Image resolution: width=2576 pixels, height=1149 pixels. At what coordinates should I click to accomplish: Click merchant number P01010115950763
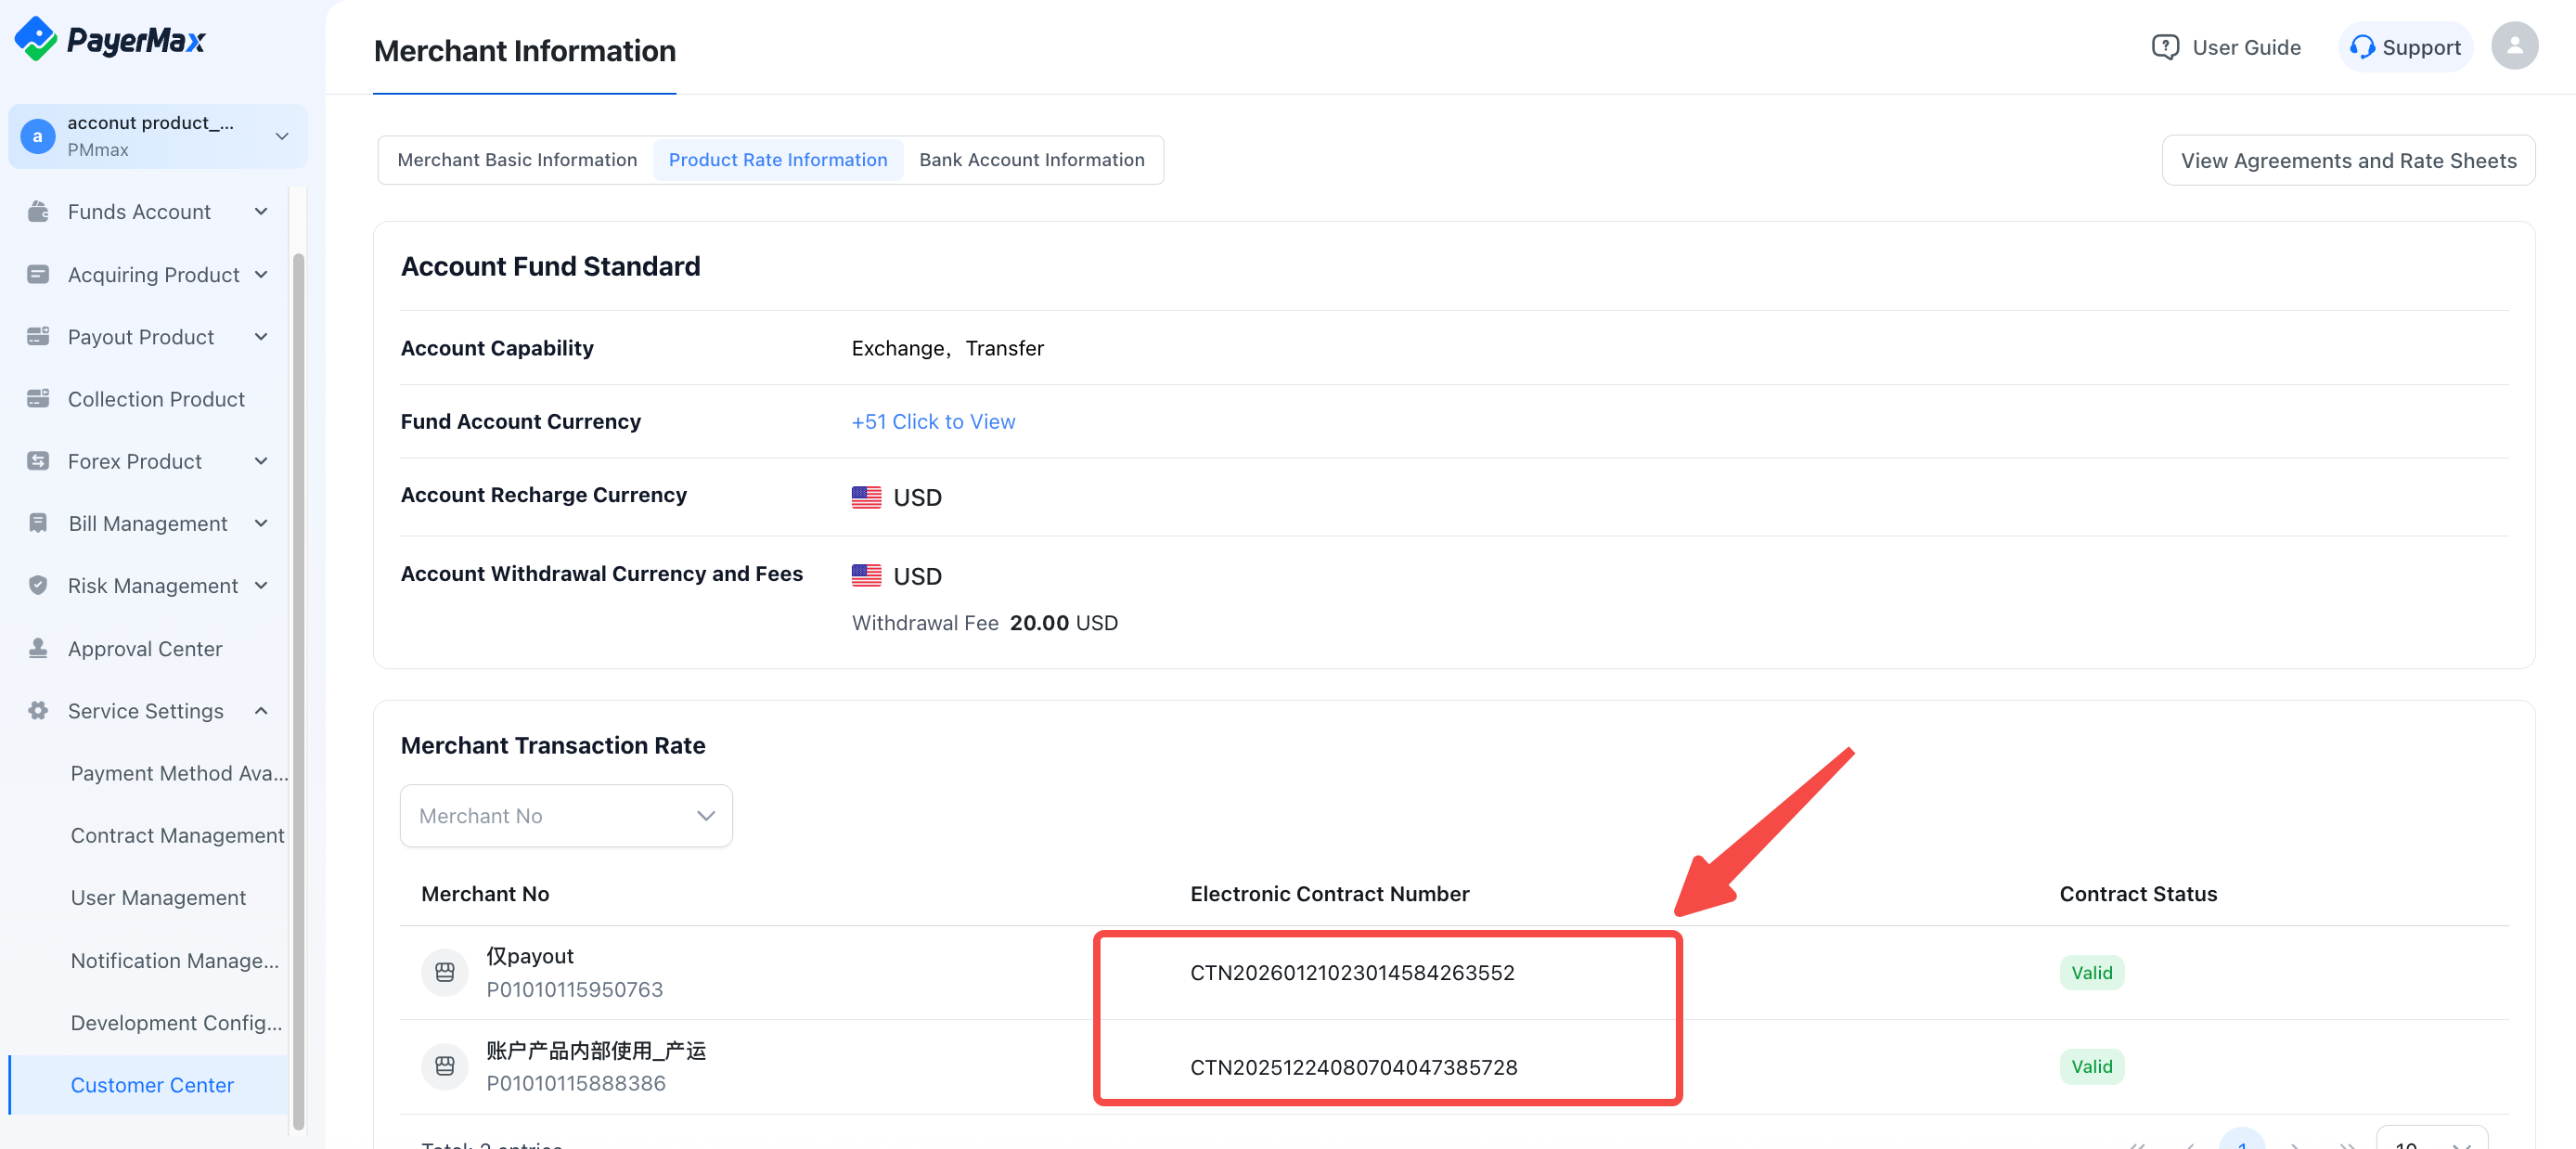coord(574,988)
